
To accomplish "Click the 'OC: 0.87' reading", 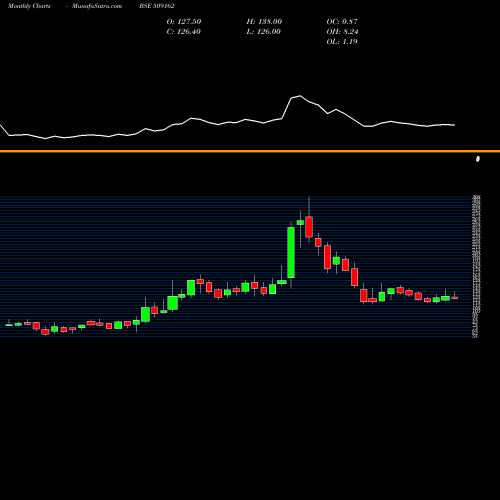I will (342, 22).
